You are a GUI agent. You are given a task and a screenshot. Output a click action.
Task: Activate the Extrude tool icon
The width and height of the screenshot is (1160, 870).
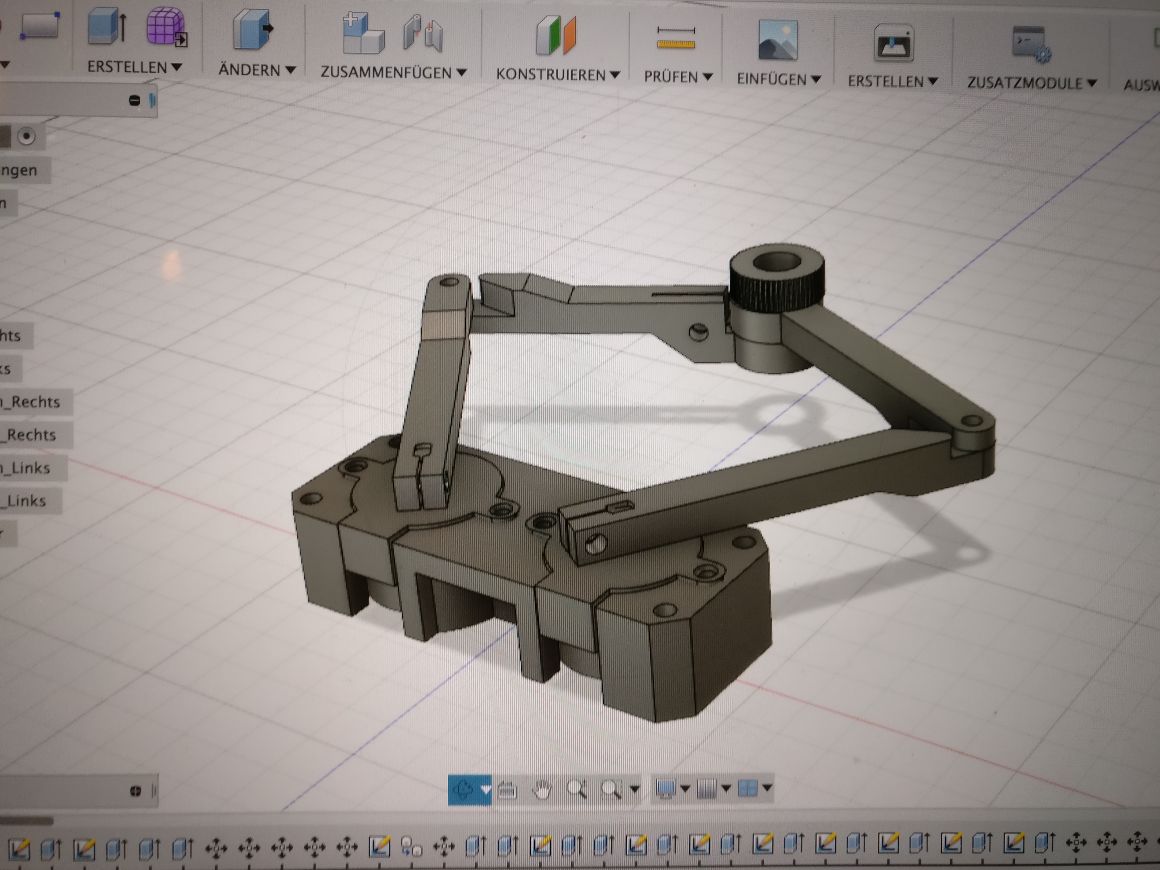[x=107, y=27]
